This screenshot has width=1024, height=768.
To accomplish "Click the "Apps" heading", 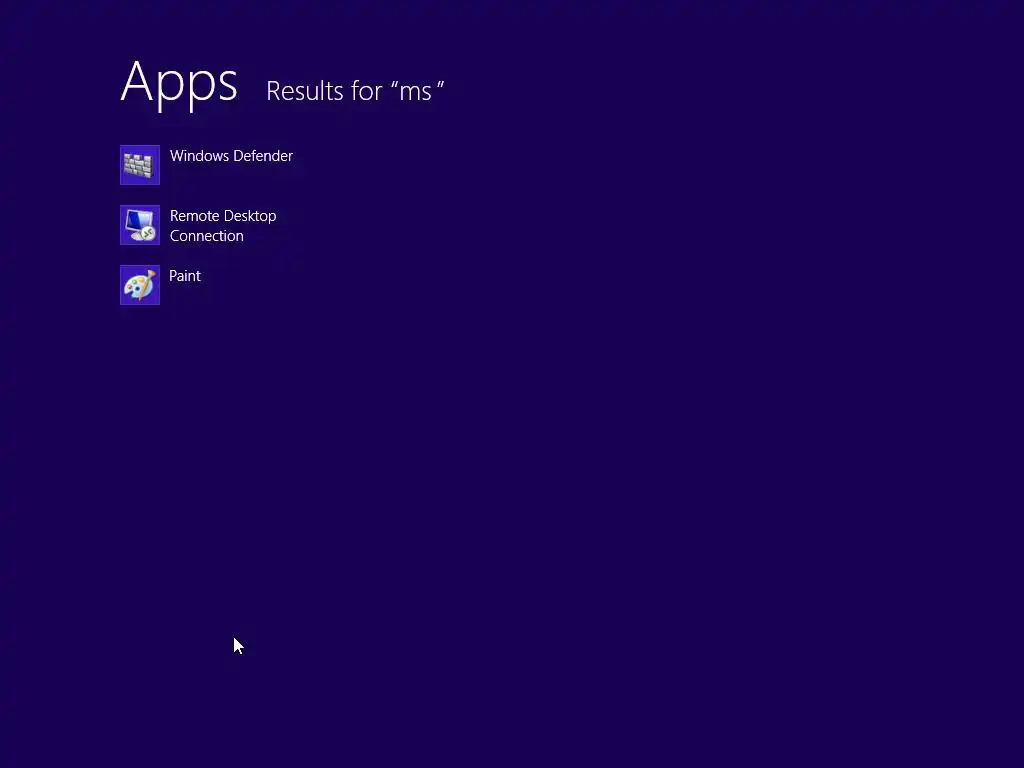I will (179, 84).
